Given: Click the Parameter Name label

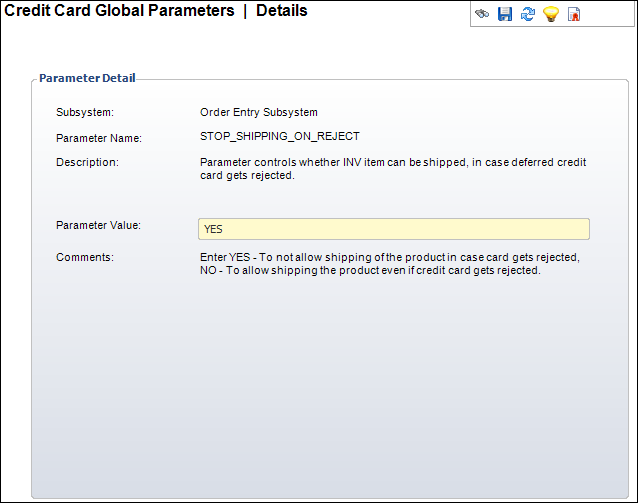Looking at the screenshot, I should (99, 137).
